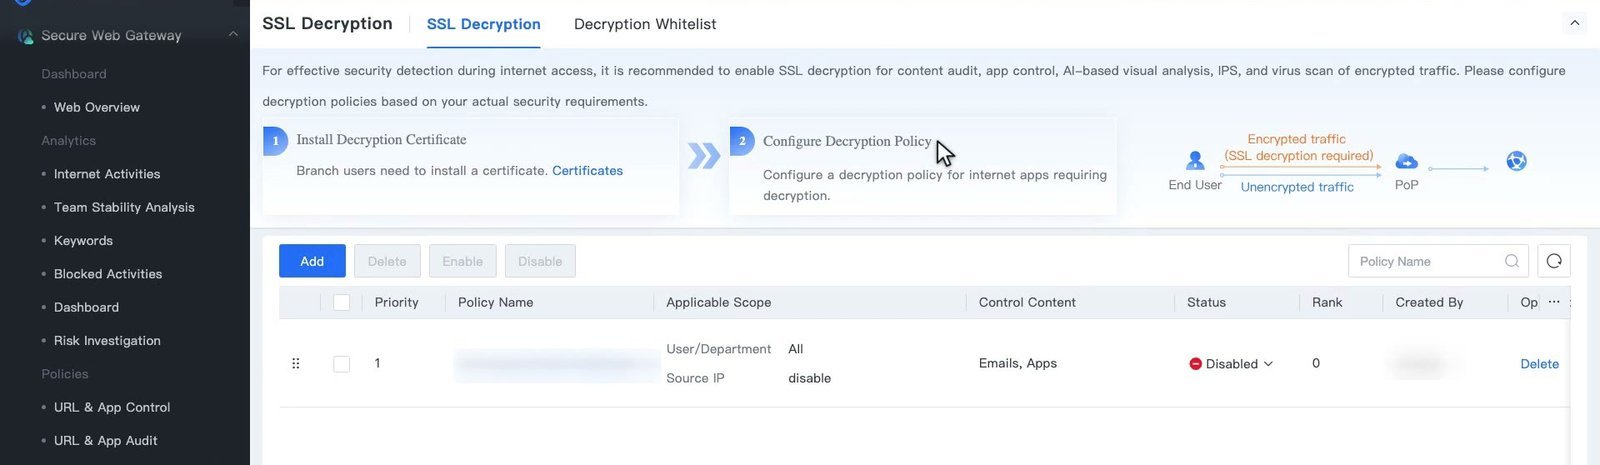Open the Disabled status dropdown
Viewport: 1600px width, 465px height.
(x=1231, y=364)
